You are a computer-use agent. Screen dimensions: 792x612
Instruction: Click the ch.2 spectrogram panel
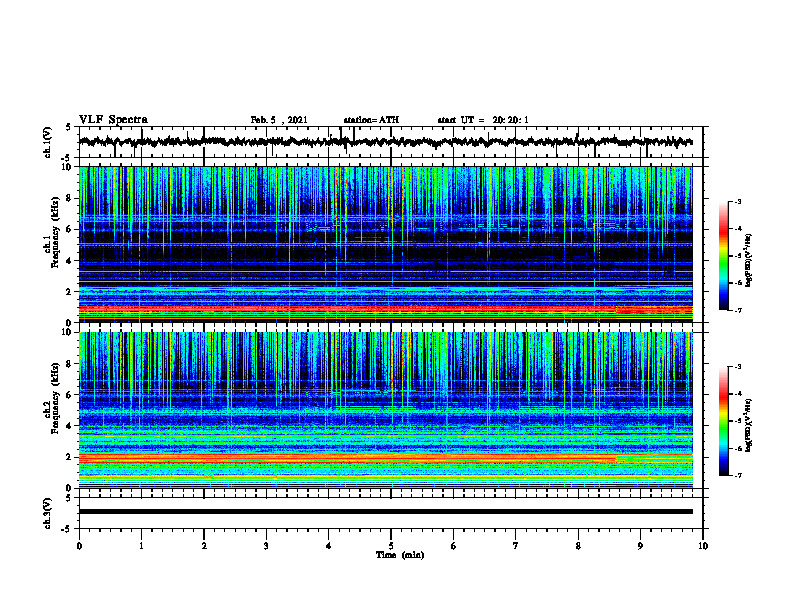pyautogui.click(x=385, y=410)
